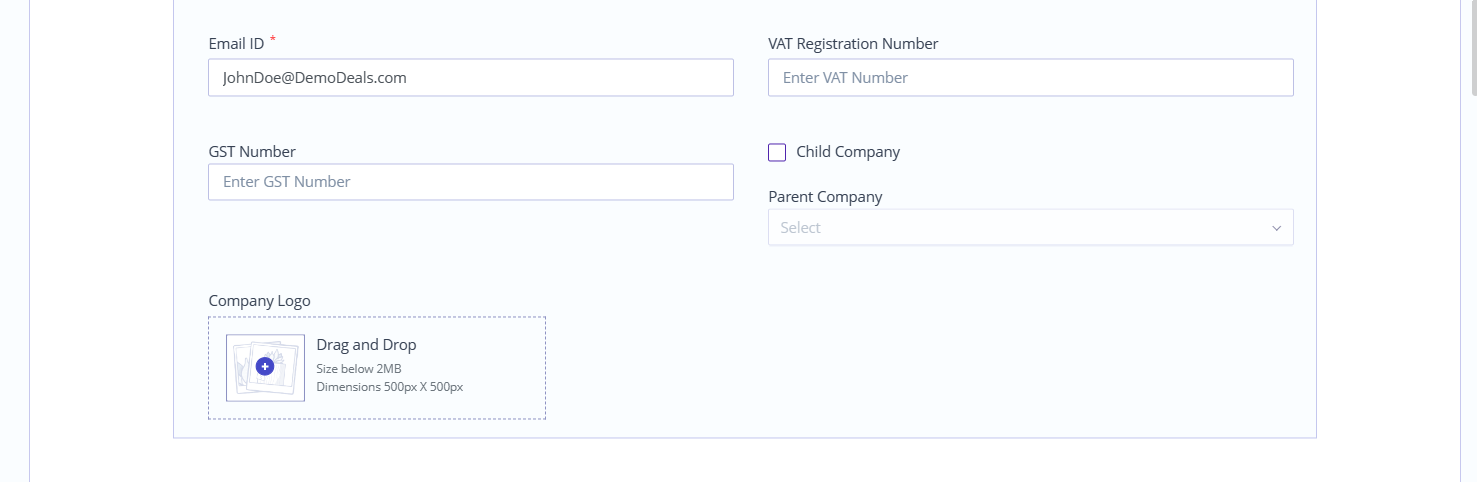The image size is (1477, 482).
Task: Click the blue plus upload icon
Action: pyautogui.click(x=265, y=367)
